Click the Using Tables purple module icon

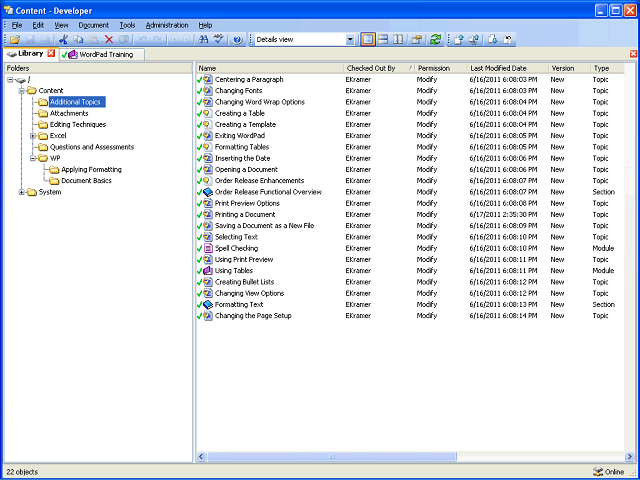point(208,271)
